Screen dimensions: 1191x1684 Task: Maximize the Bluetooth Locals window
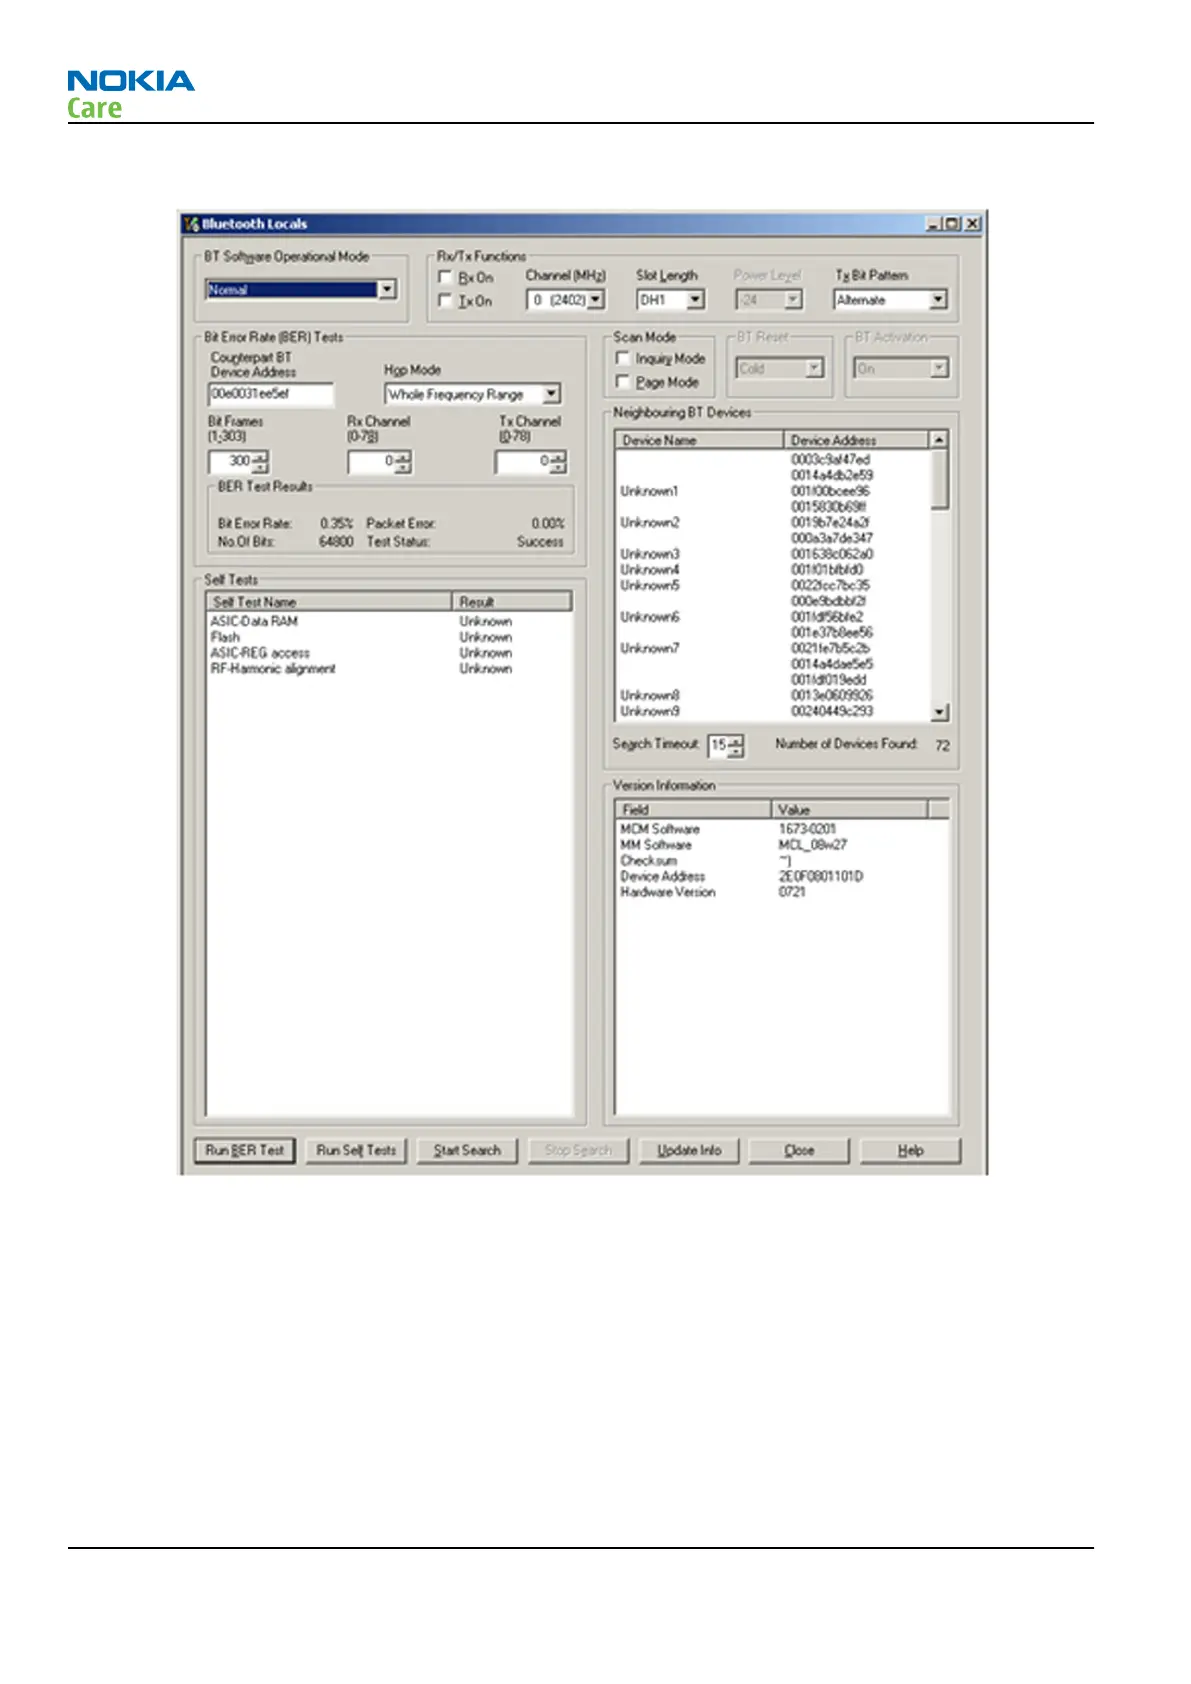point(951,224)
